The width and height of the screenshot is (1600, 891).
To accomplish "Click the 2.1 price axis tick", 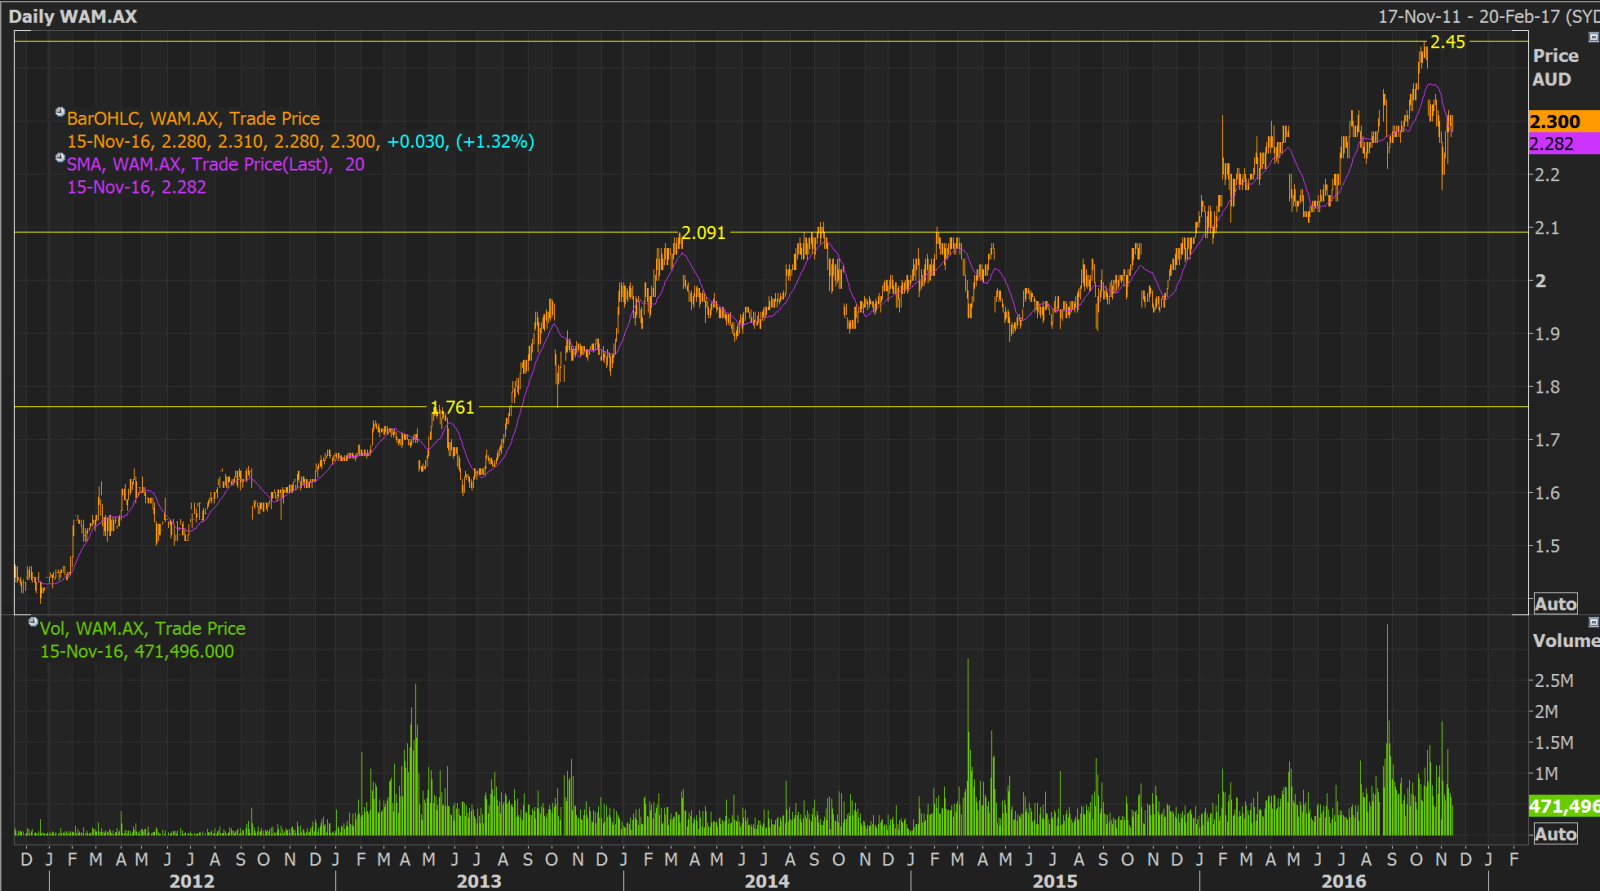I will point(1547,228).
